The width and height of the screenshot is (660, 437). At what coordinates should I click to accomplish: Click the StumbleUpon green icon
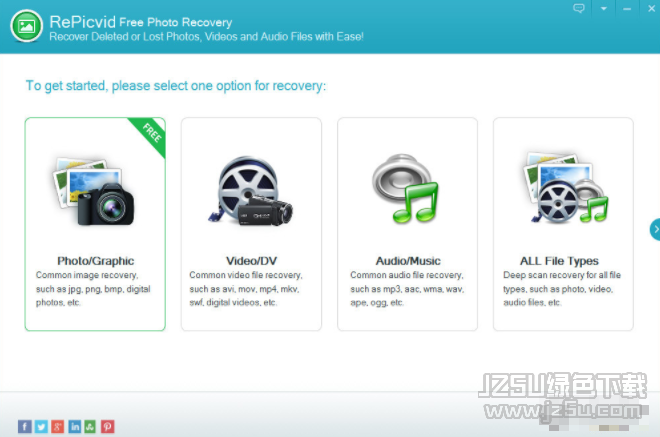click(x=90, y=426)
